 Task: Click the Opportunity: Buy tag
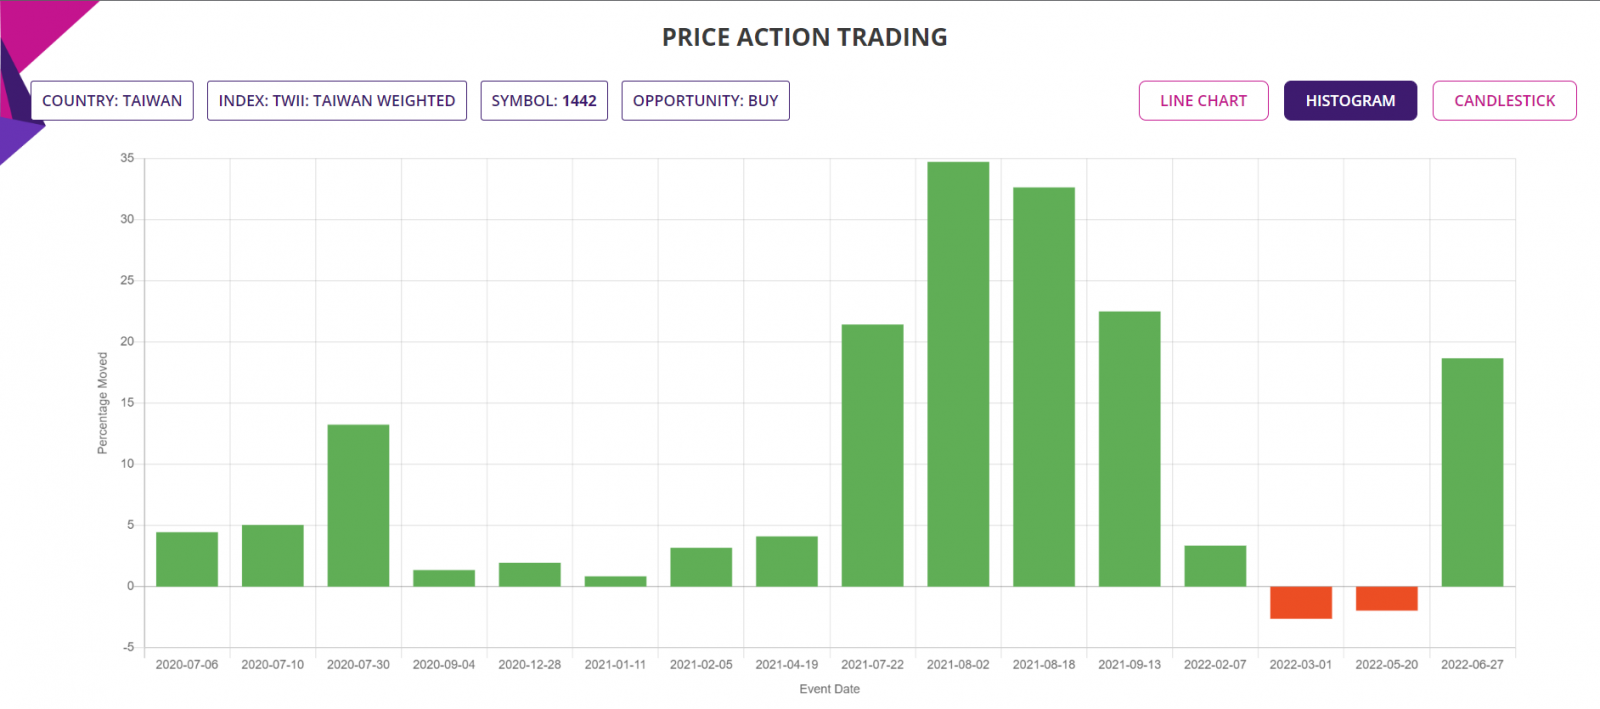[x=705, y=101]
